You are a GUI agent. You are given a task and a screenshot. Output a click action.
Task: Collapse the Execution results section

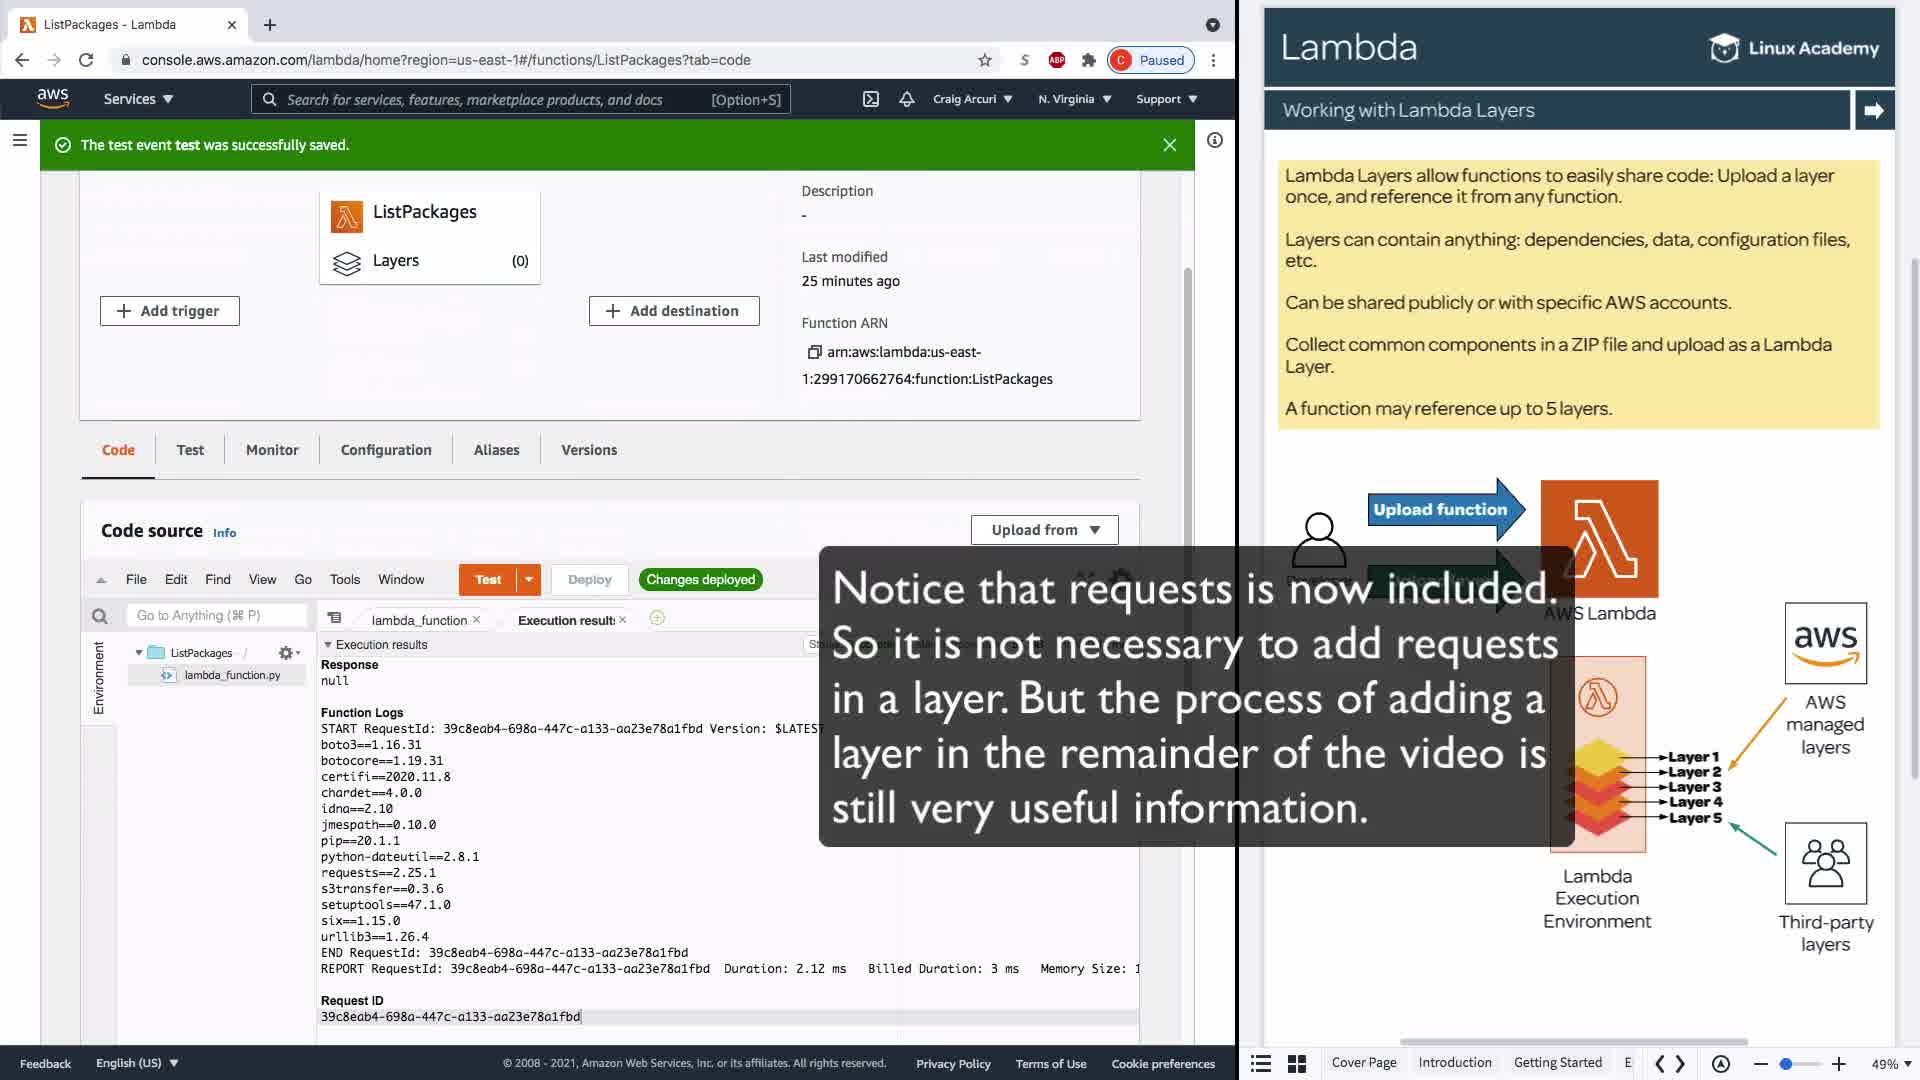click(328, 645)
